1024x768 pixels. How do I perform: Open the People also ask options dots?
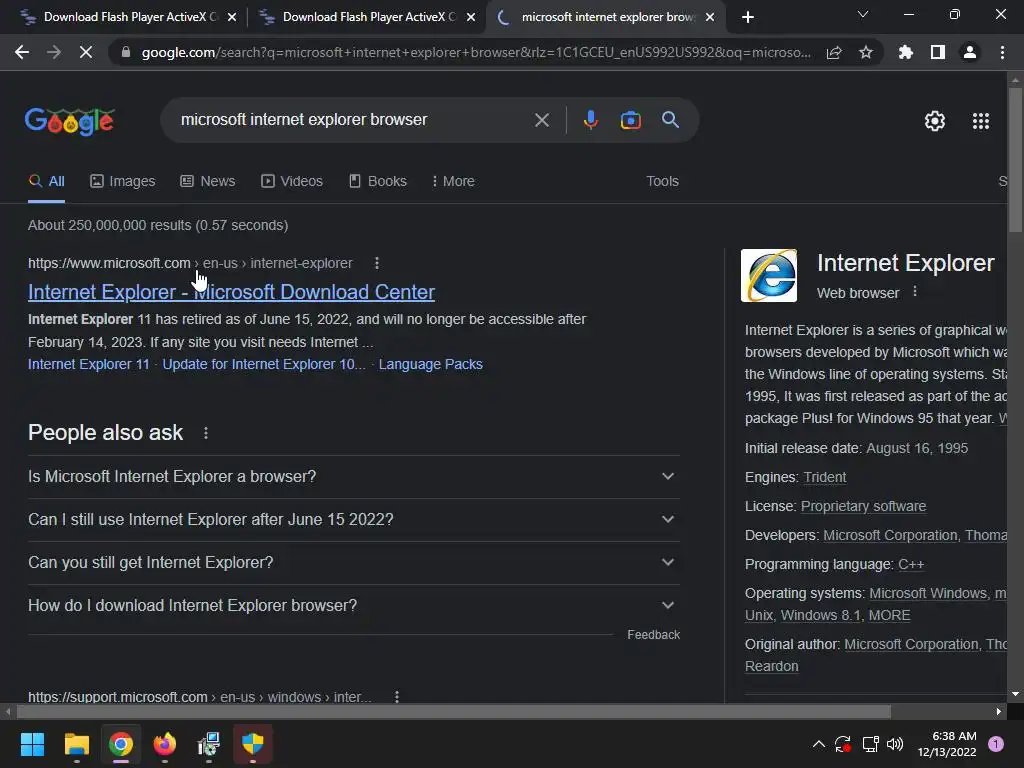click(206, 433)
